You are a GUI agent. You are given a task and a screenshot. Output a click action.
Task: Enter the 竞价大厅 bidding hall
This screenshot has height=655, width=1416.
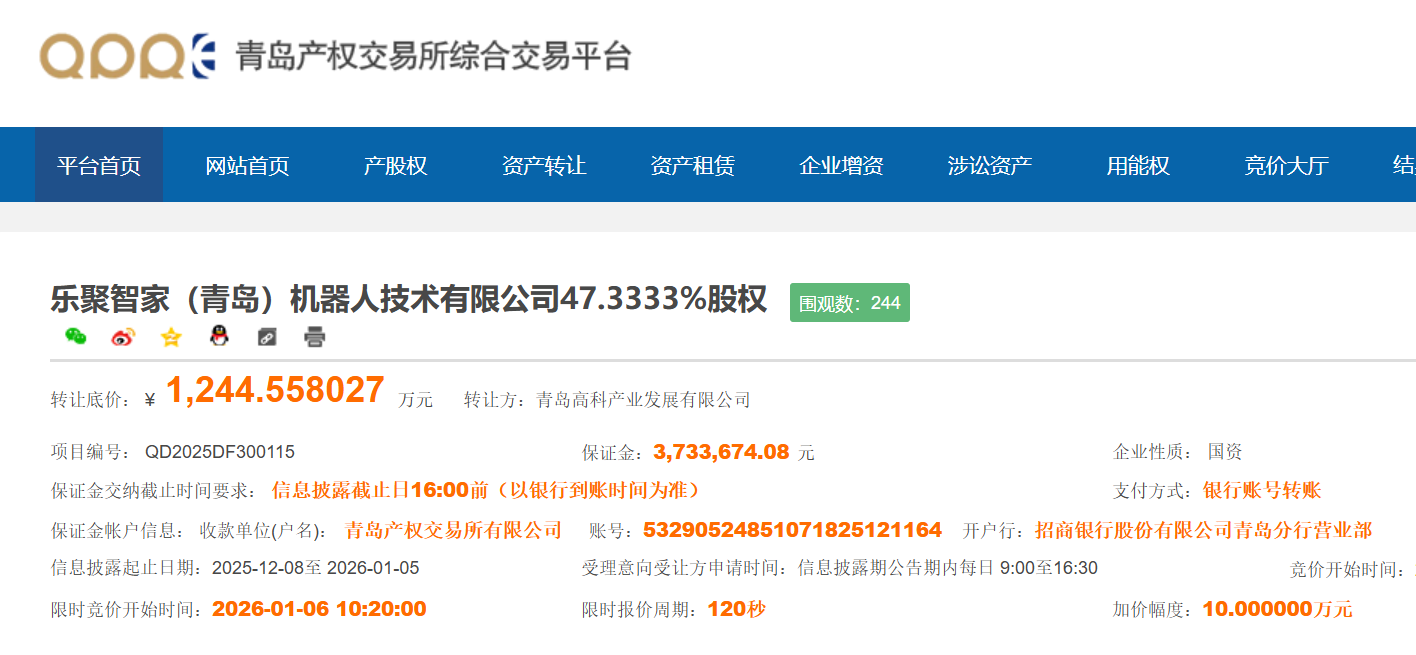(1286, 165)
